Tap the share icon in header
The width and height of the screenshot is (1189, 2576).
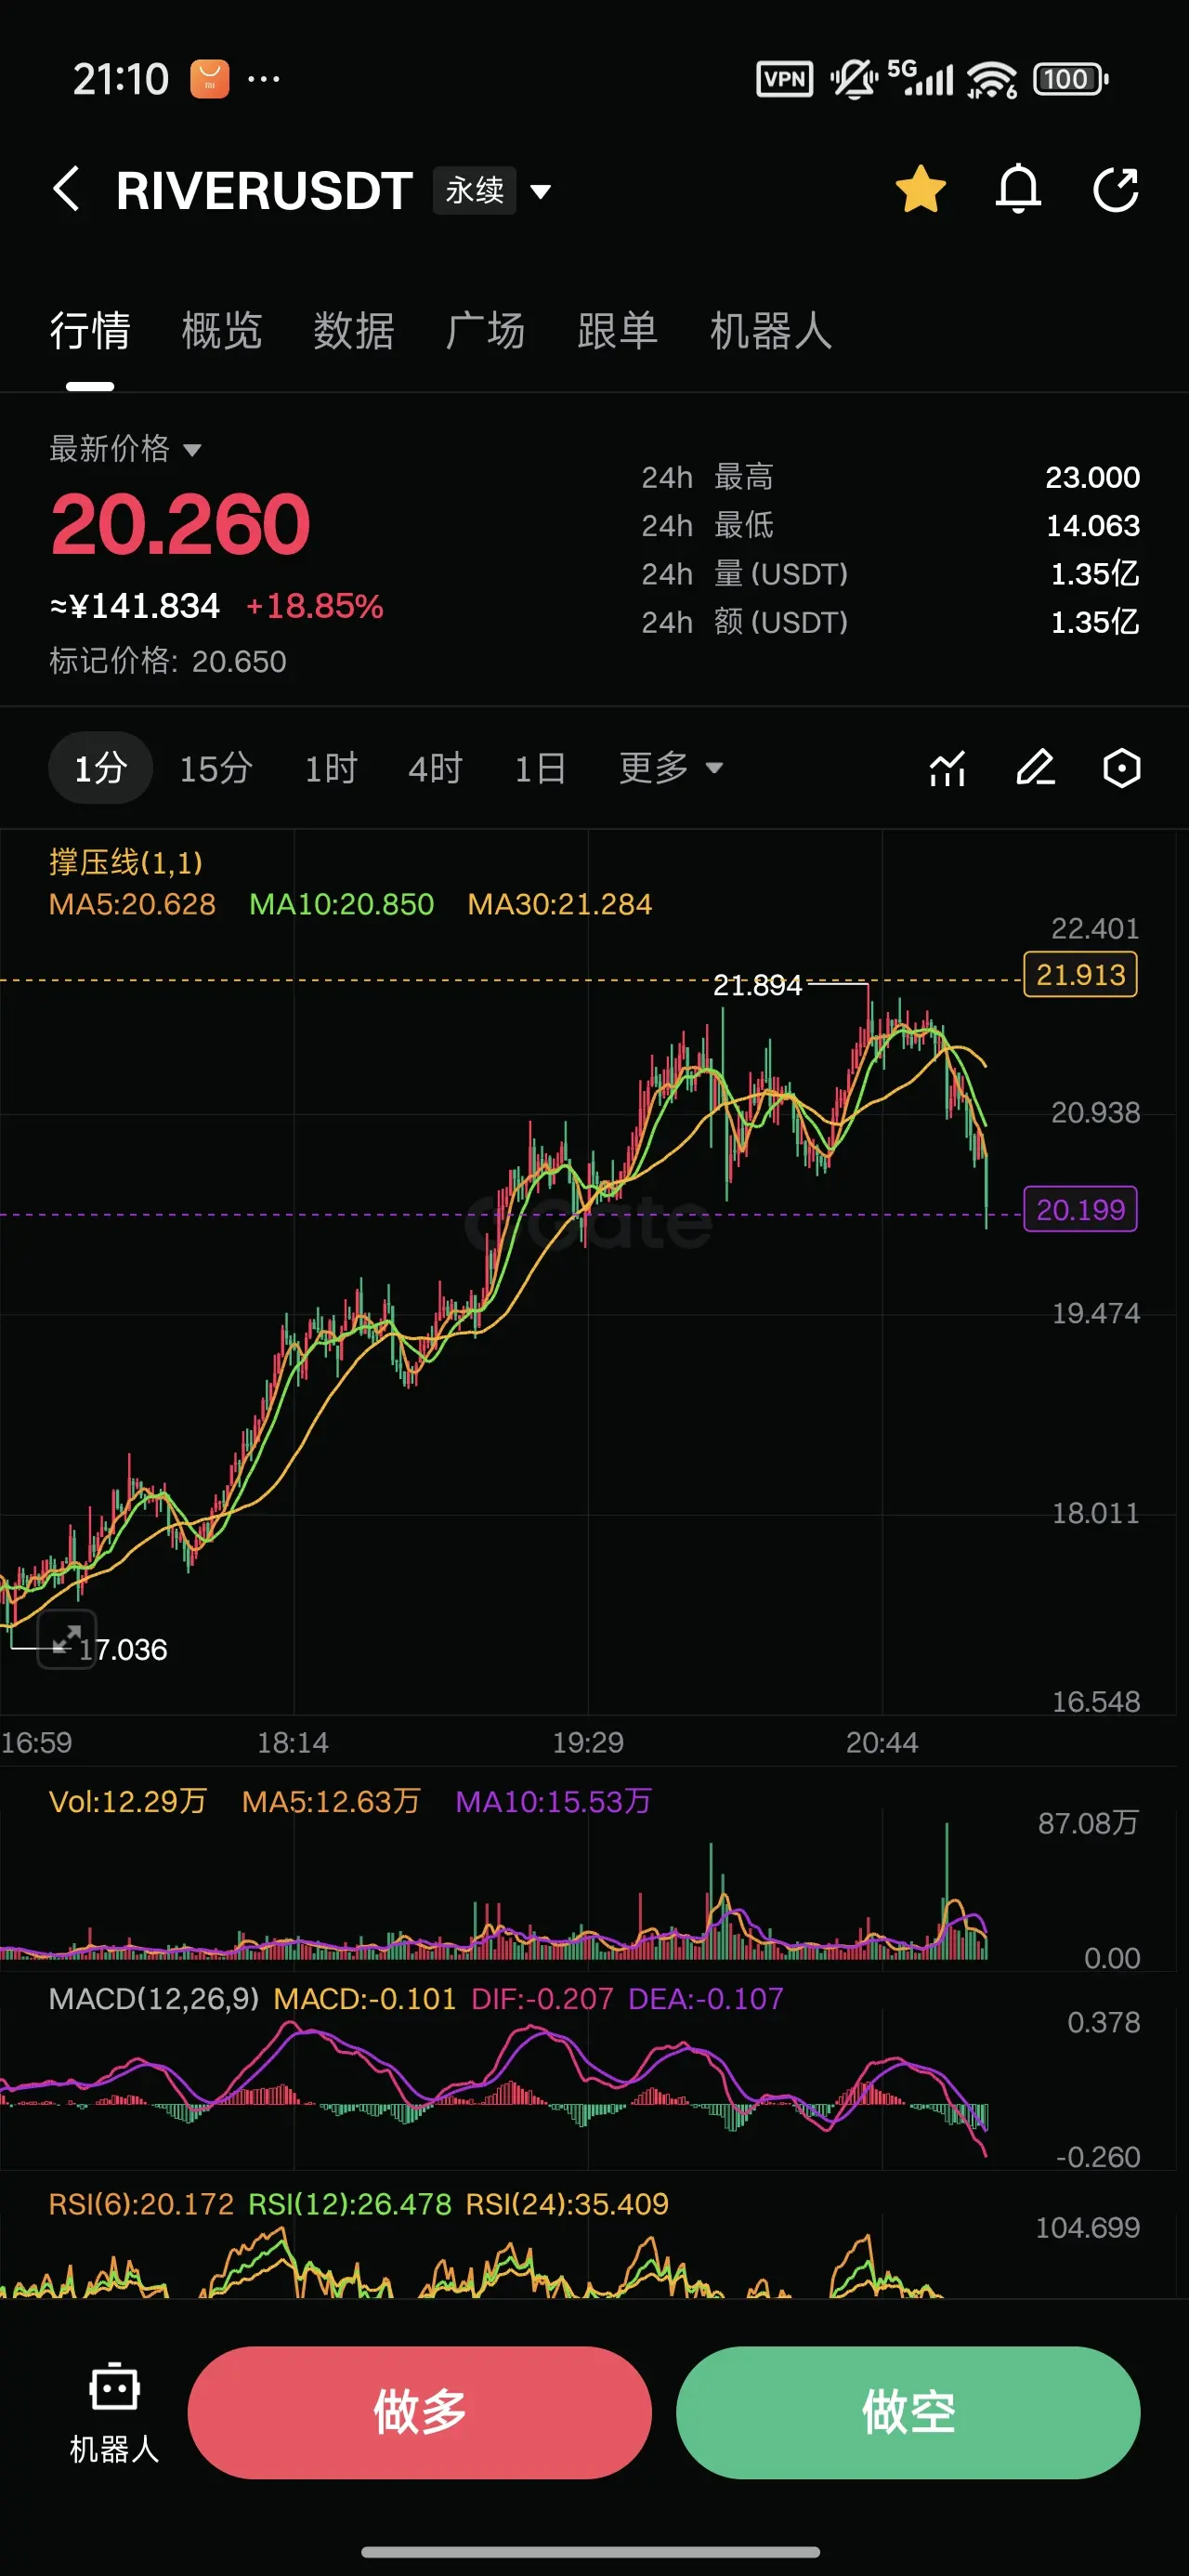[x=1116, y=189]
